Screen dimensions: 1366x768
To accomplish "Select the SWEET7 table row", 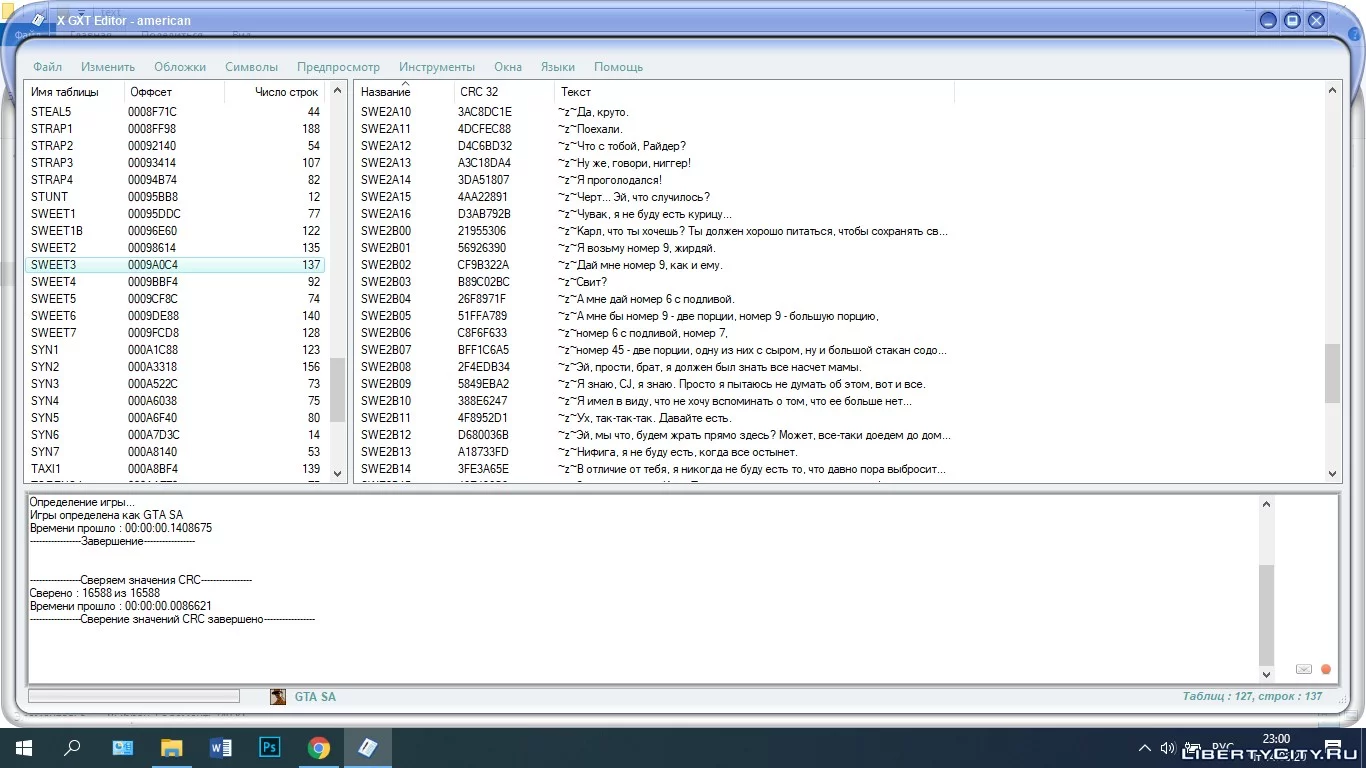I will coord(175,333).
